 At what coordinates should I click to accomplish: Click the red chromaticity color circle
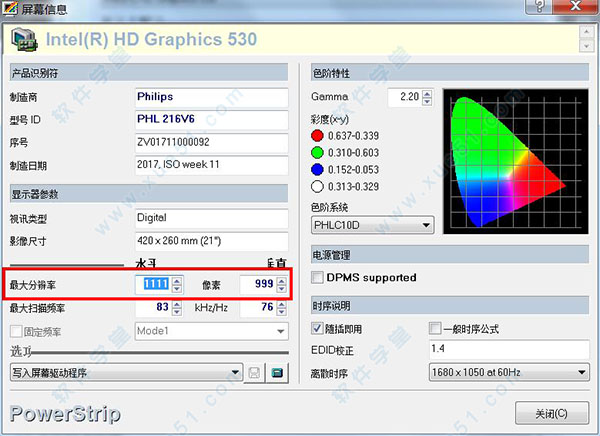(318, 136)
